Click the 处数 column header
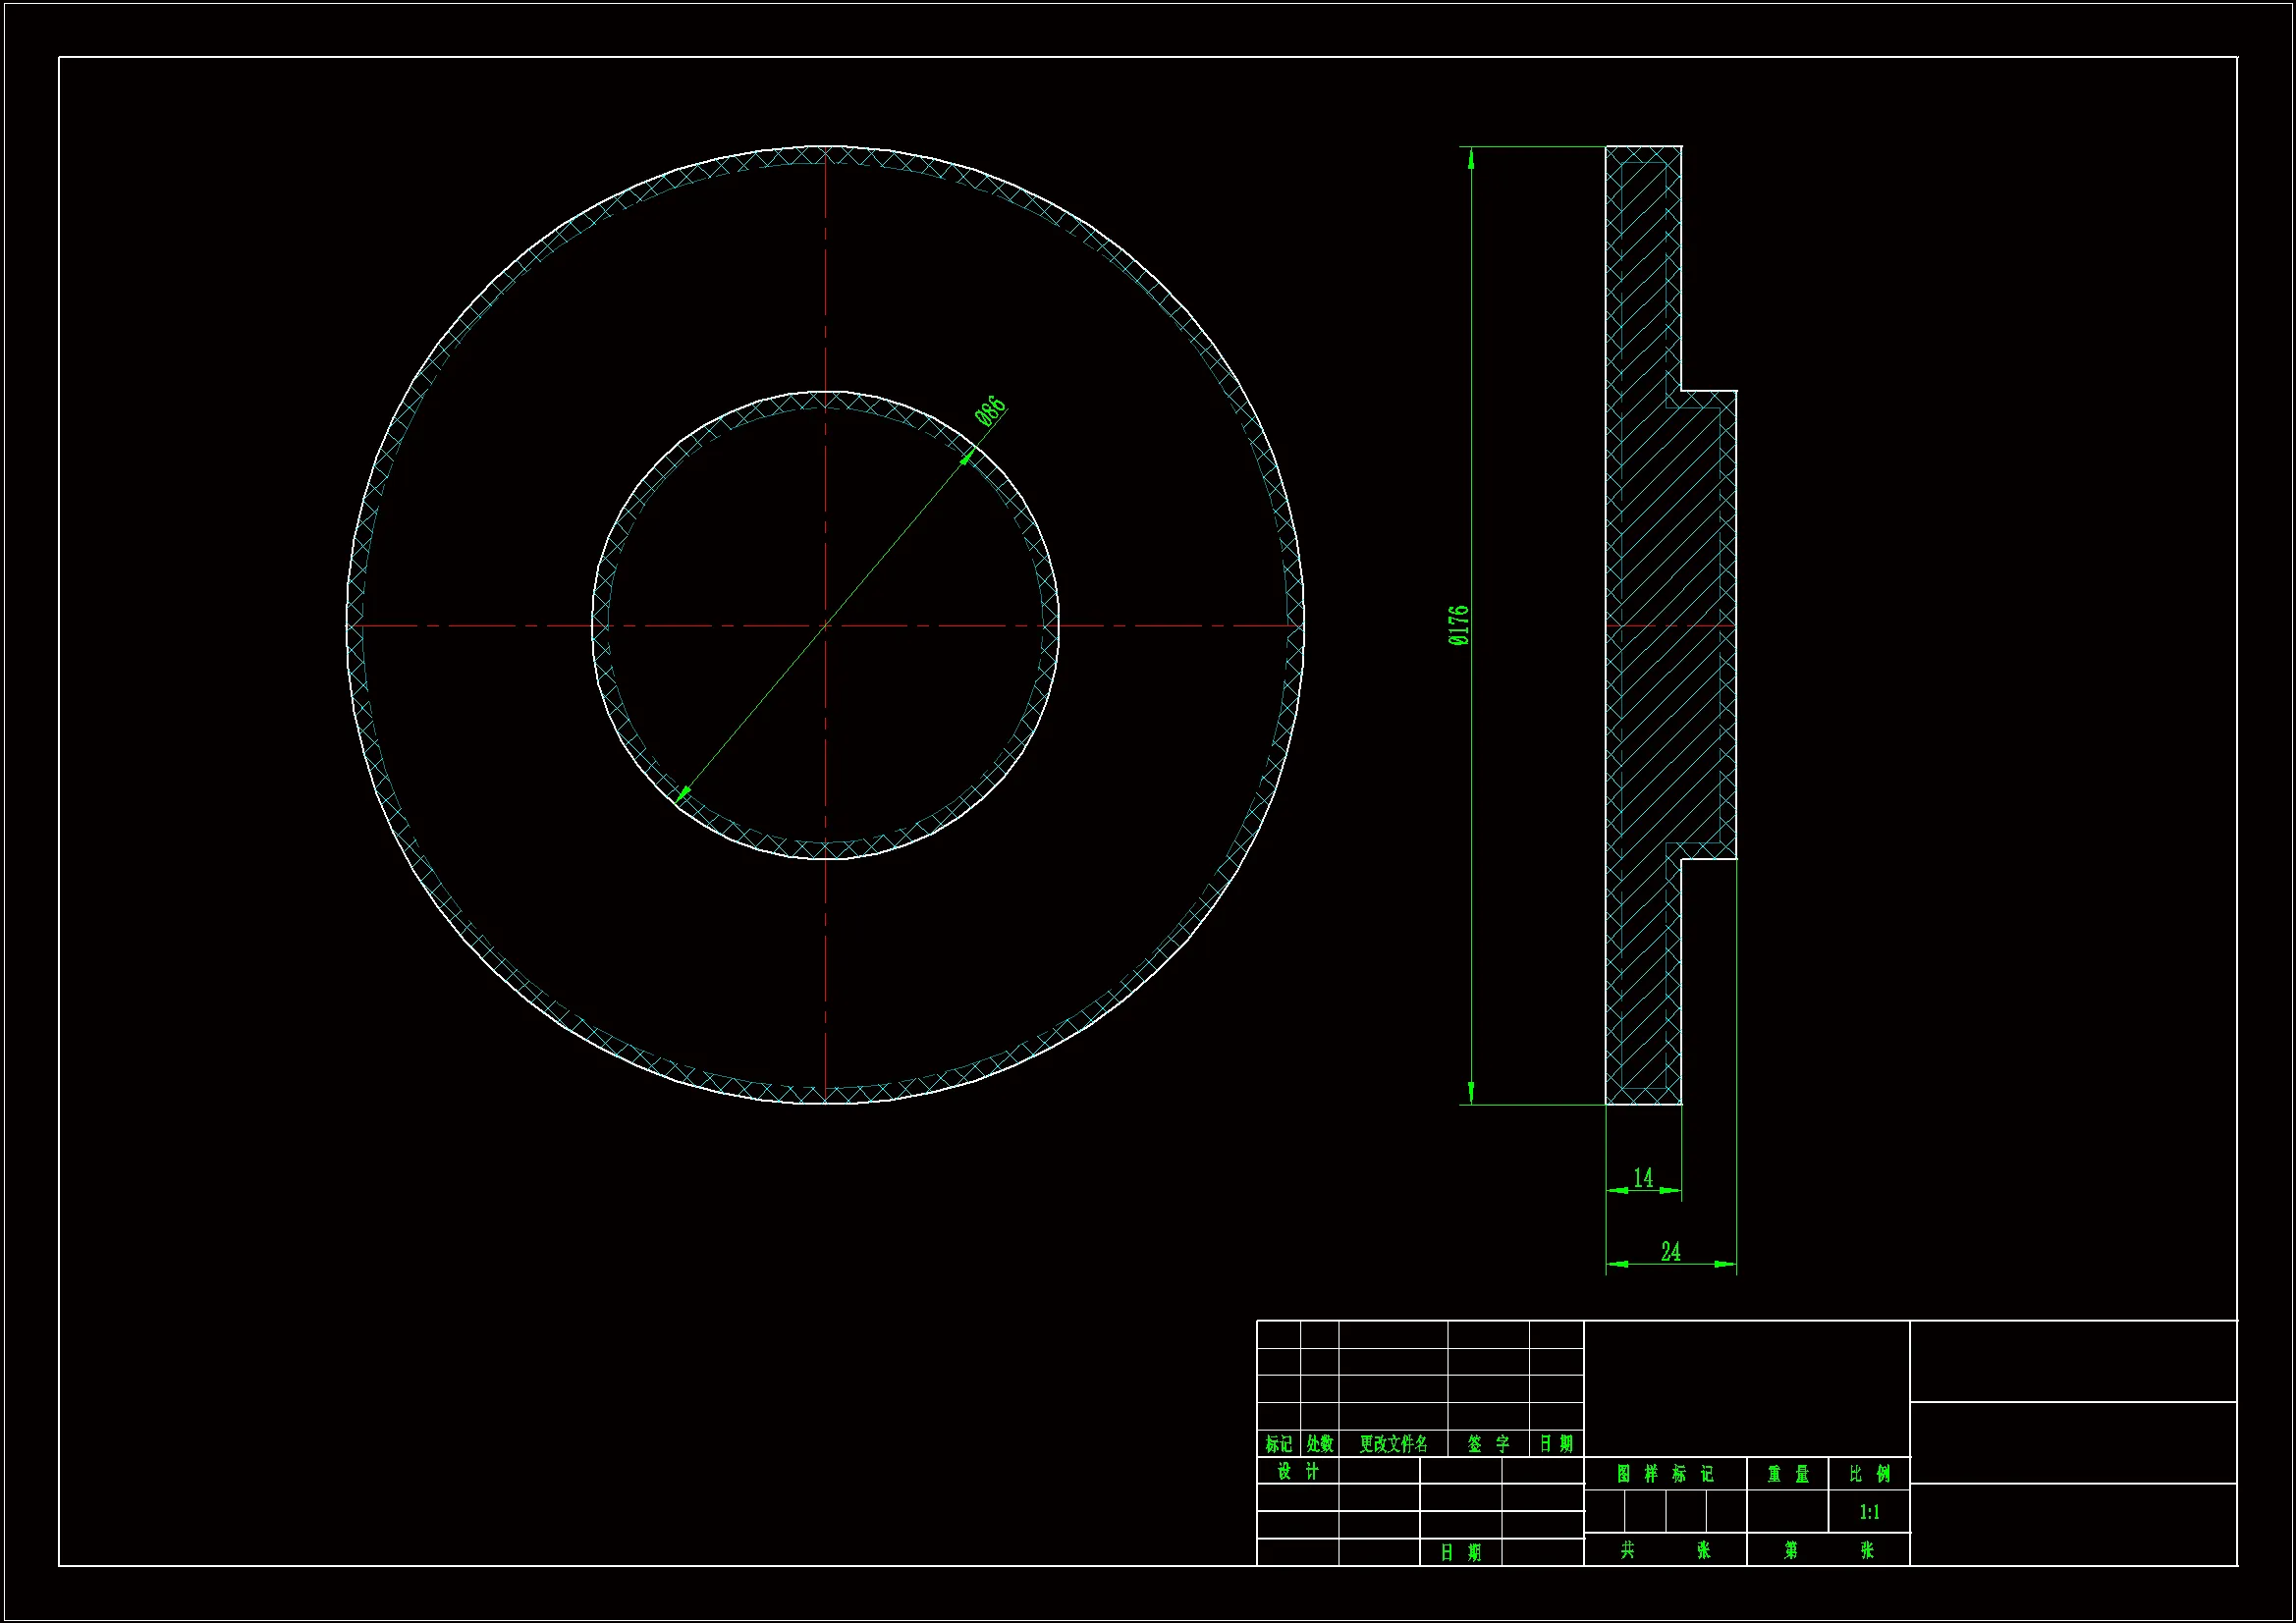Image resolution: width=2296 pixels, height=1623 pixels. click(1320, 1444)
